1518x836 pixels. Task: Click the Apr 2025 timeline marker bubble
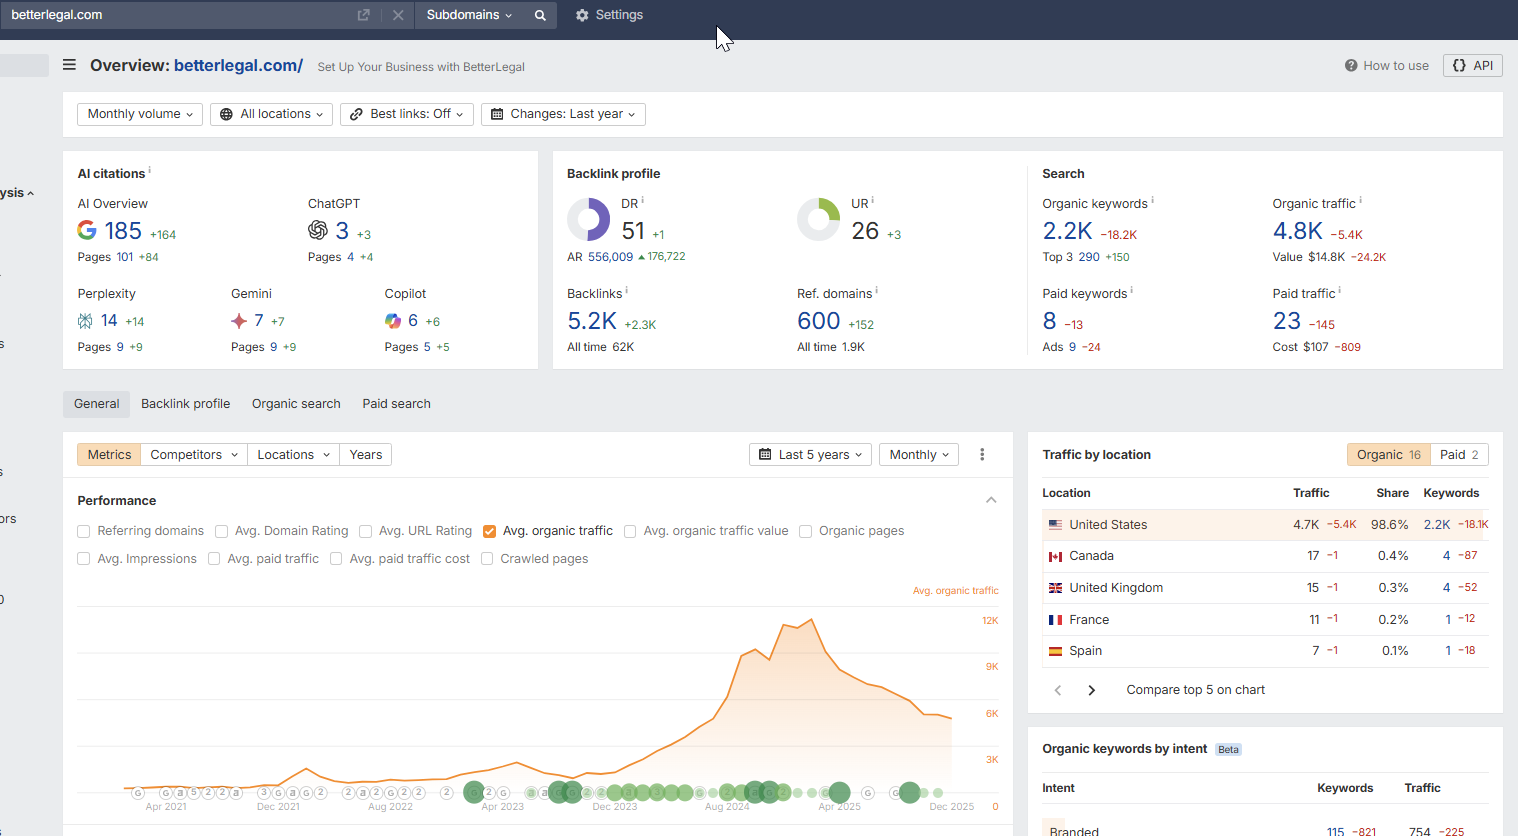(x=839, y=793)
